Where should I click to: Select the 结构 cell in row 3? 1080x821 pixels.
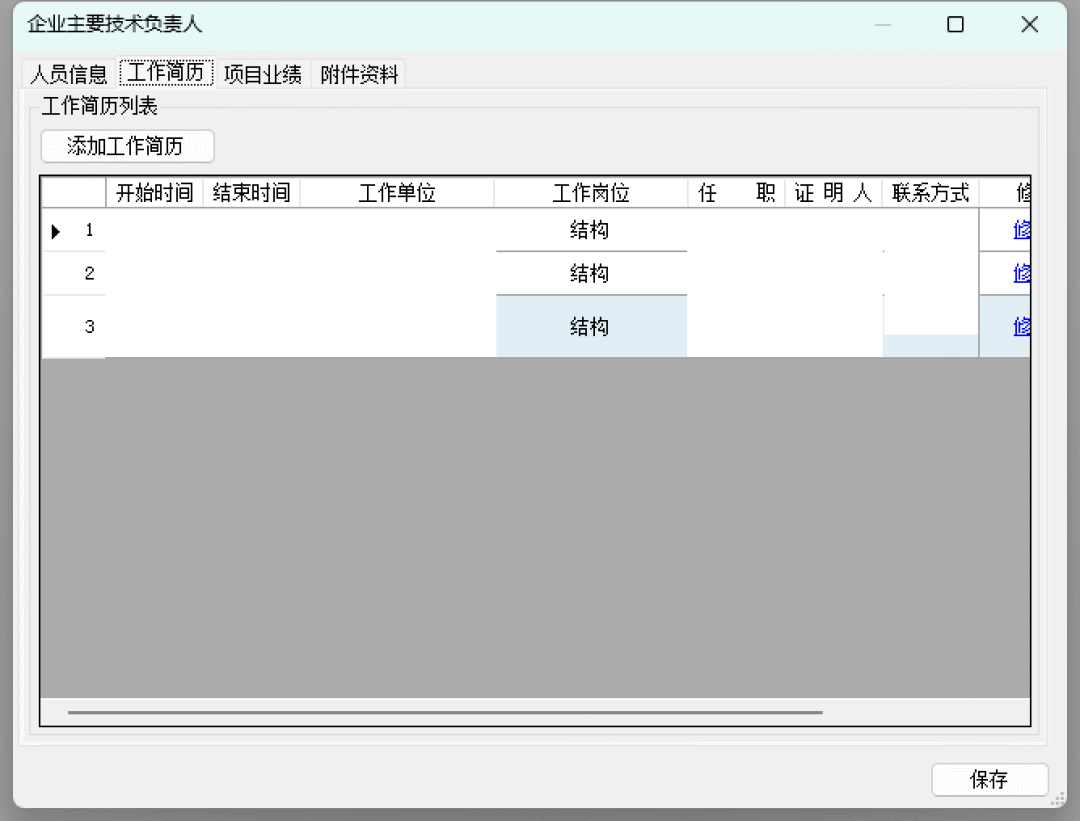[591, 327]
